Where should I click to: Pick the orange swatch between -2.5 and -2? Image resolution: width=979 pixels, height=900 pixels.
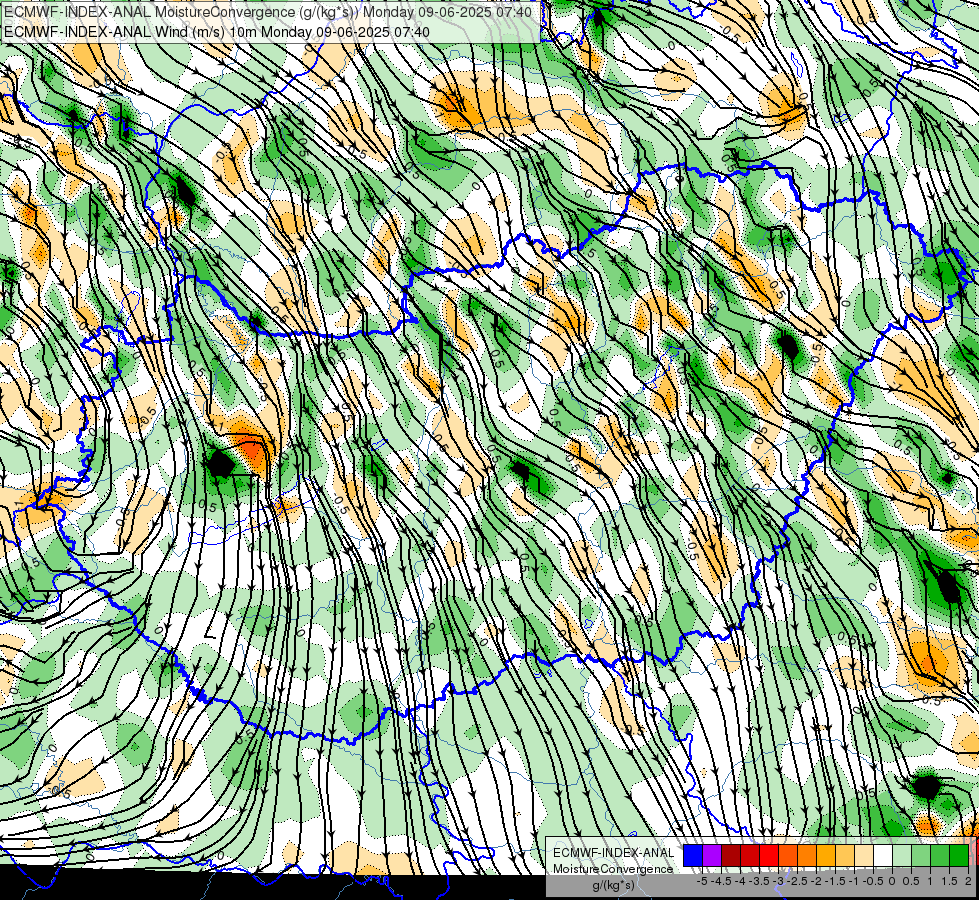click(807, 855)
